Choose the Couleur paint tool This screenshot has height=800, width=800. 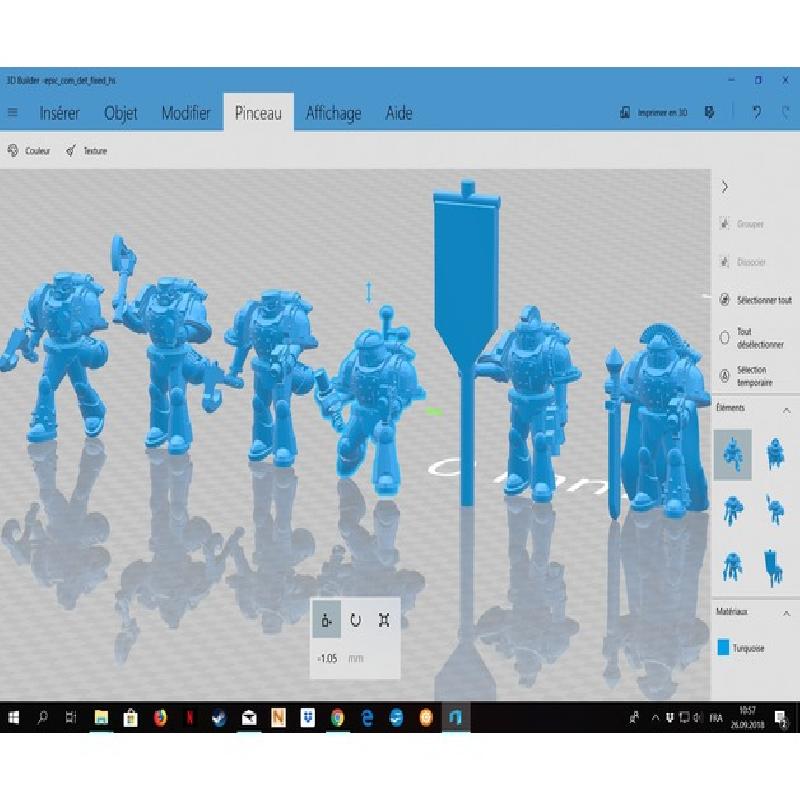29,151
